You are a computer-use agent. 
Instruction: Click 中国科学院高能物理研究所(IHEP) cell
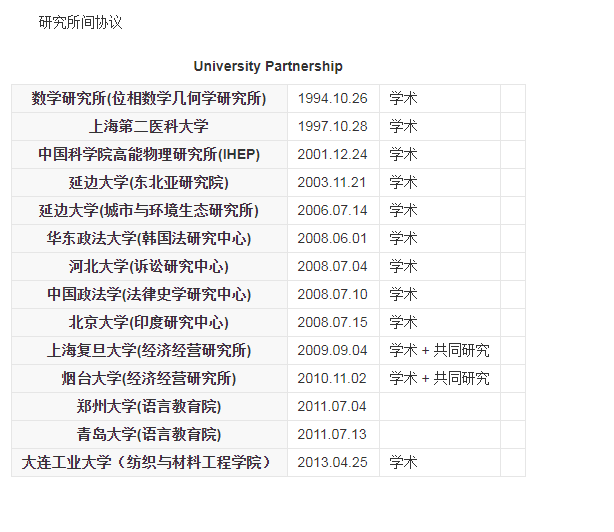[x=149, y=154]
